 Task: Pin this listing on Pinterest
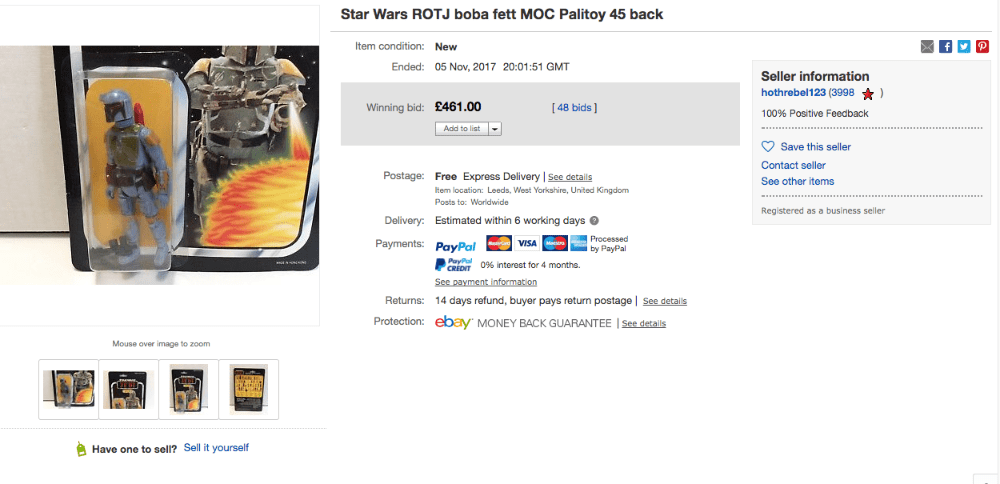(982, 47)
